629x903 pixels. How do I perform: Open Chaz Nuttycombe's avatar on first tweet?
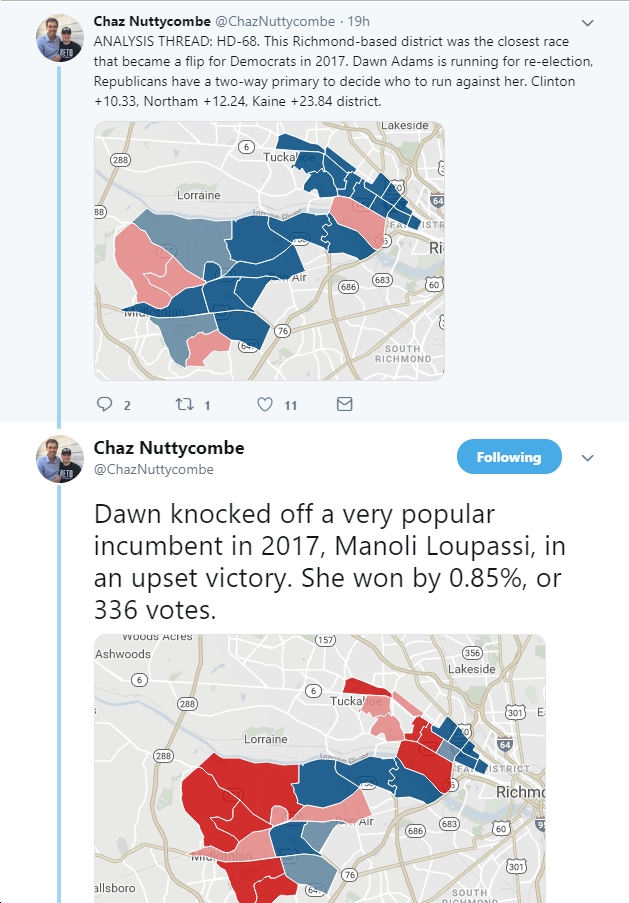coord(60,37)
